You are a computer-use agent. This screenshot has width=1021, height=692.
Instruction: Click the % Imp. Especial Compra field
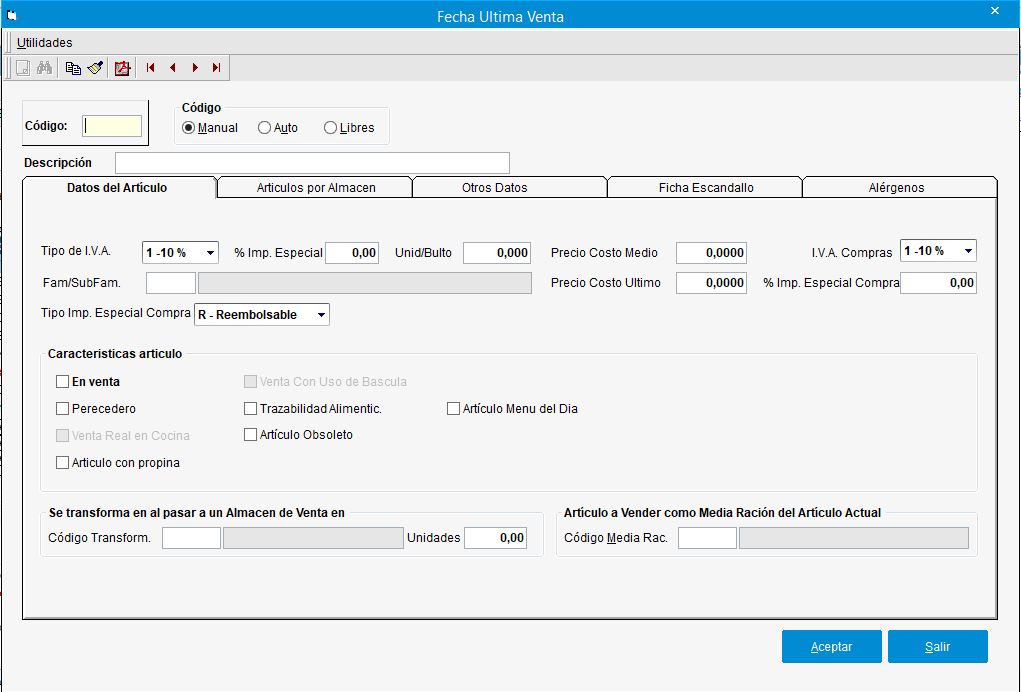click(x=938, y=283)
